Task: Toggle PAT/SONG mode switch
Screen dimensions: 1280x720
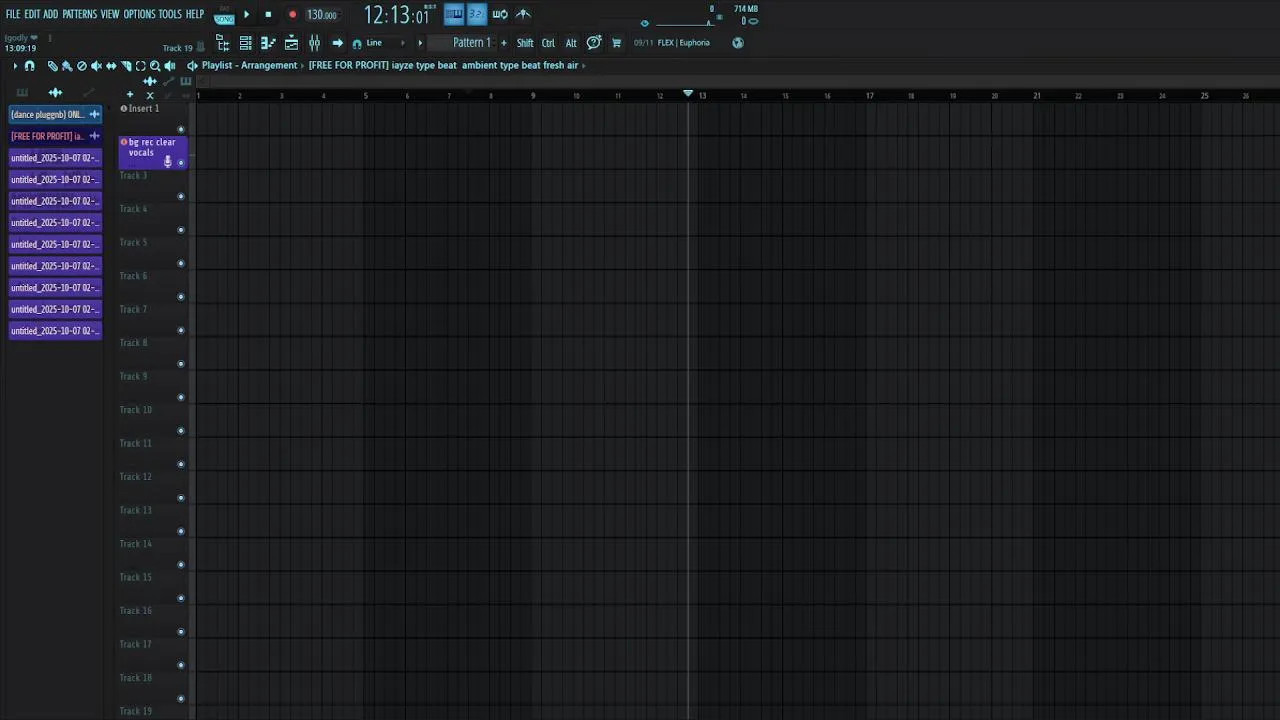Action: pyautogui.click(x=224, y=15)
